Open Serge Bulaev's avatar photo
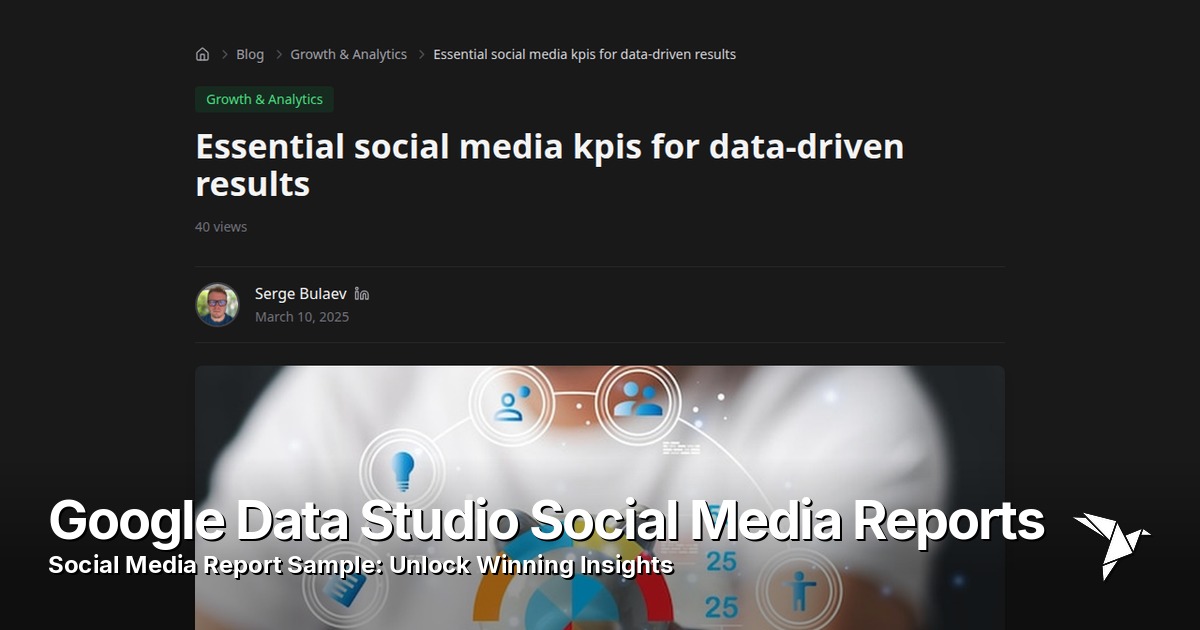Viewport: 1200px width, 630px height. pyautogui.click(x=217, y=305)
